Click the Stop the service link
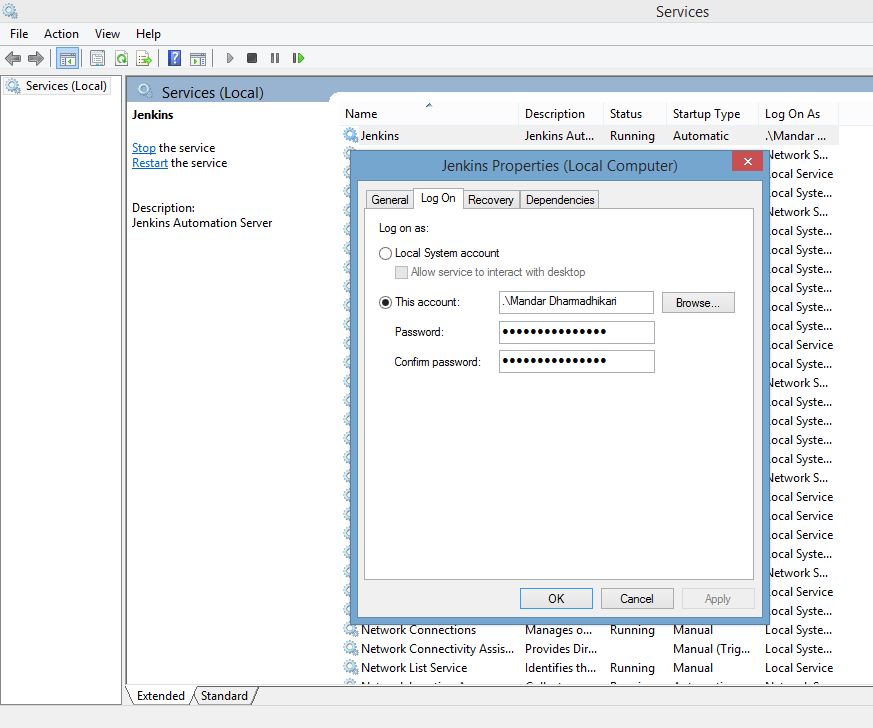 pyautogui.click(x=144, y=148)
